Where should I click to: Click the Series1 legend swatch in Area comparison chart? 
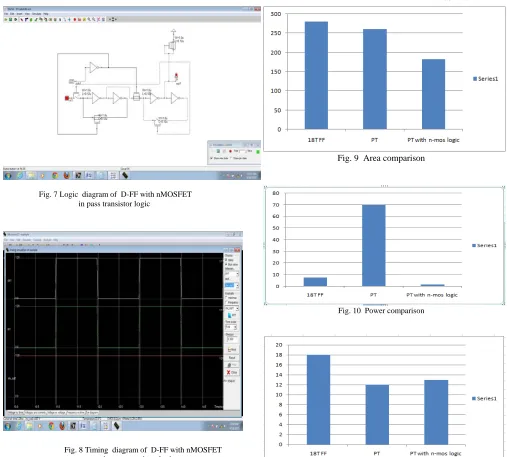point(475,79)
